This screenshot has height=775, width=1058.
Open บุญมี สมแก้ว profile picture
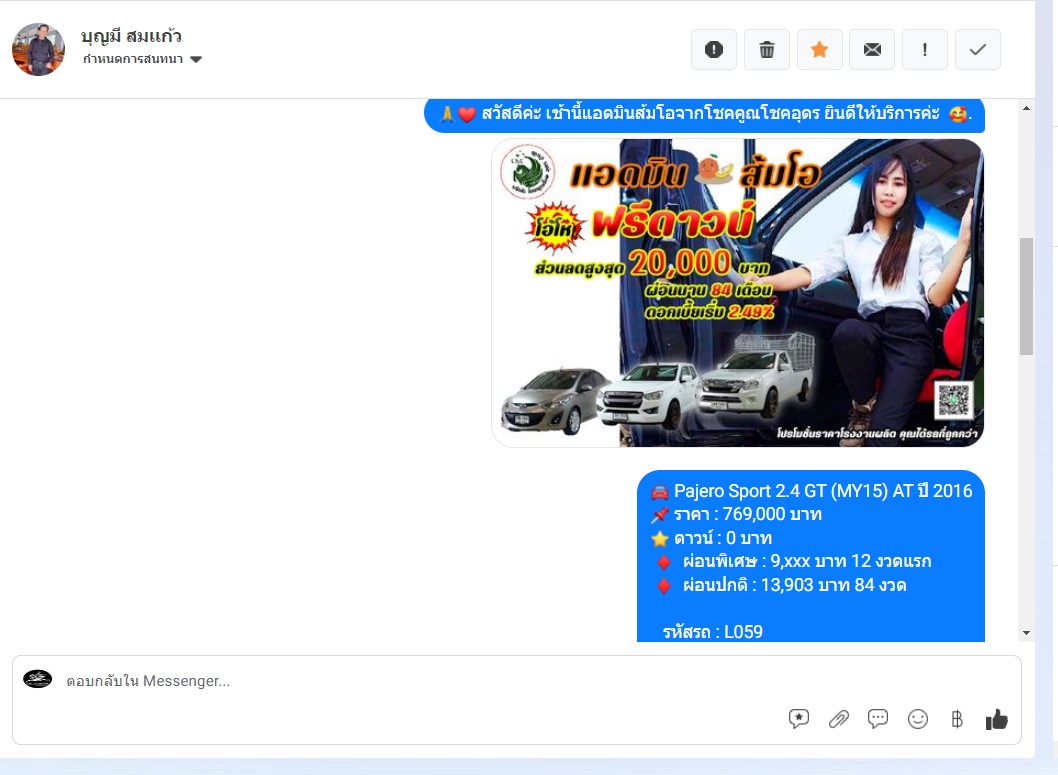(x=38, y=49)
